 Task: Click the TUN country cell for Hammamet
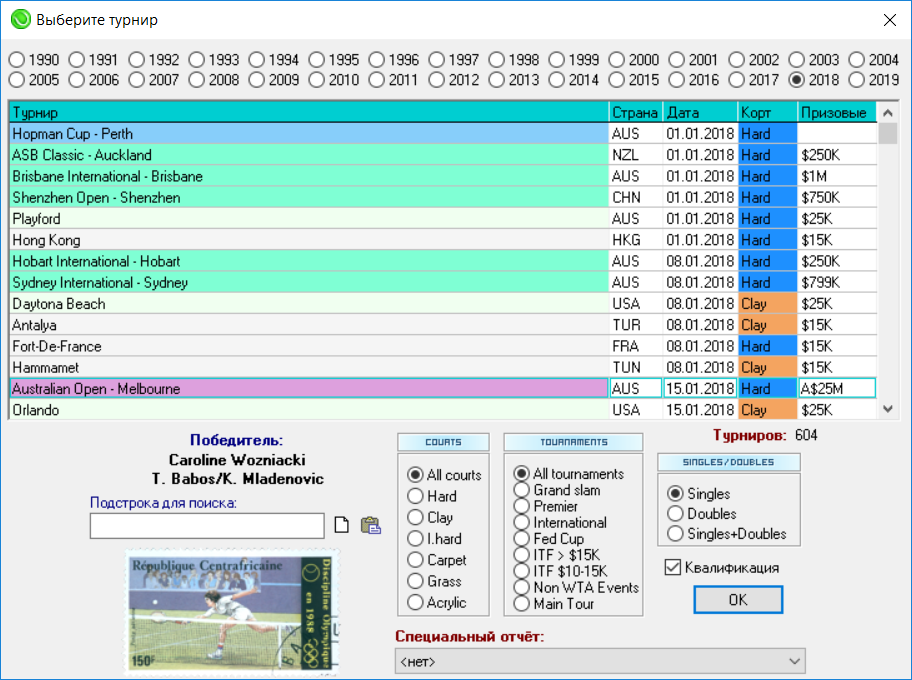point(636,367)
